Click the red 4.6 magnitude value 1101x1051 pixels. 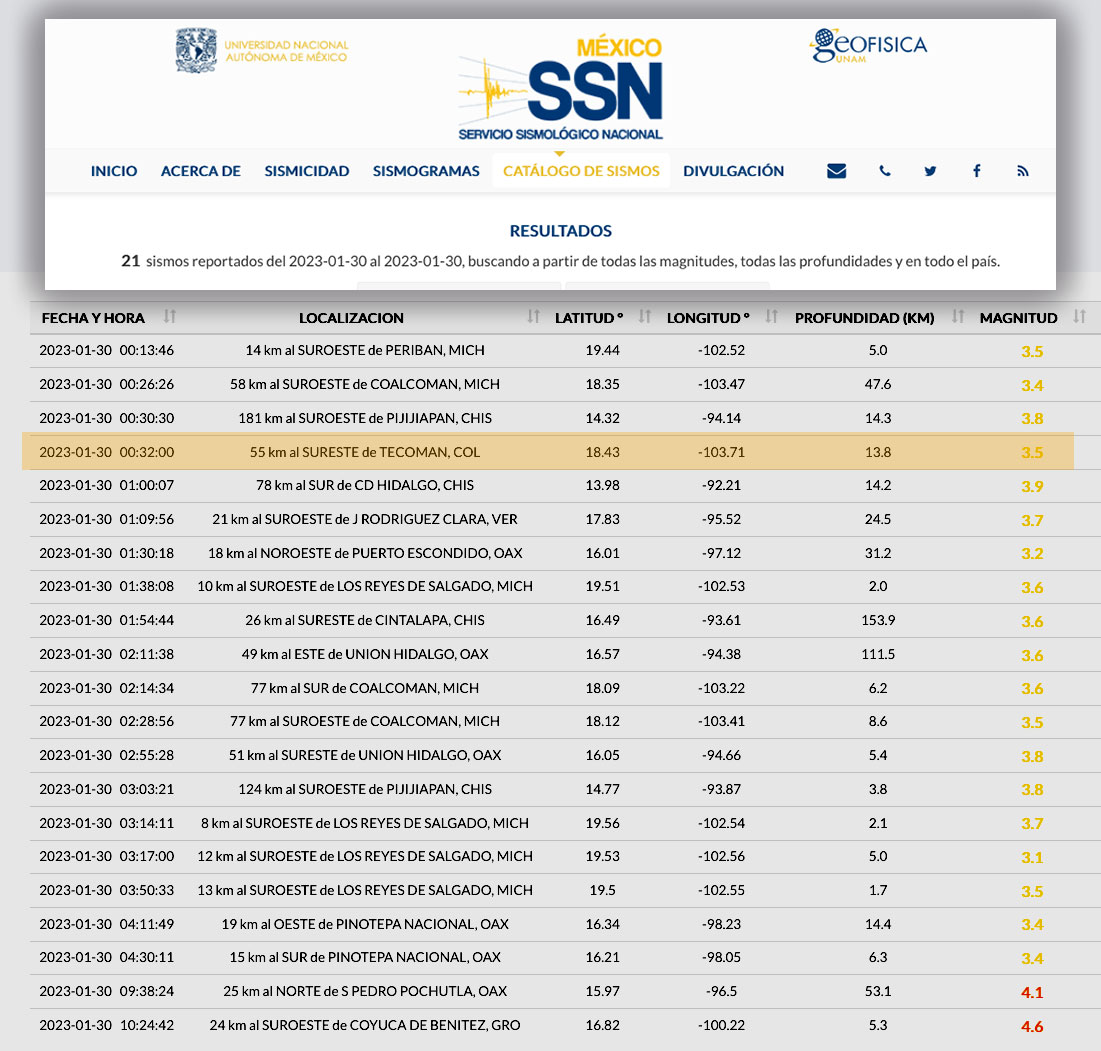click(x=1031, y=1026)
